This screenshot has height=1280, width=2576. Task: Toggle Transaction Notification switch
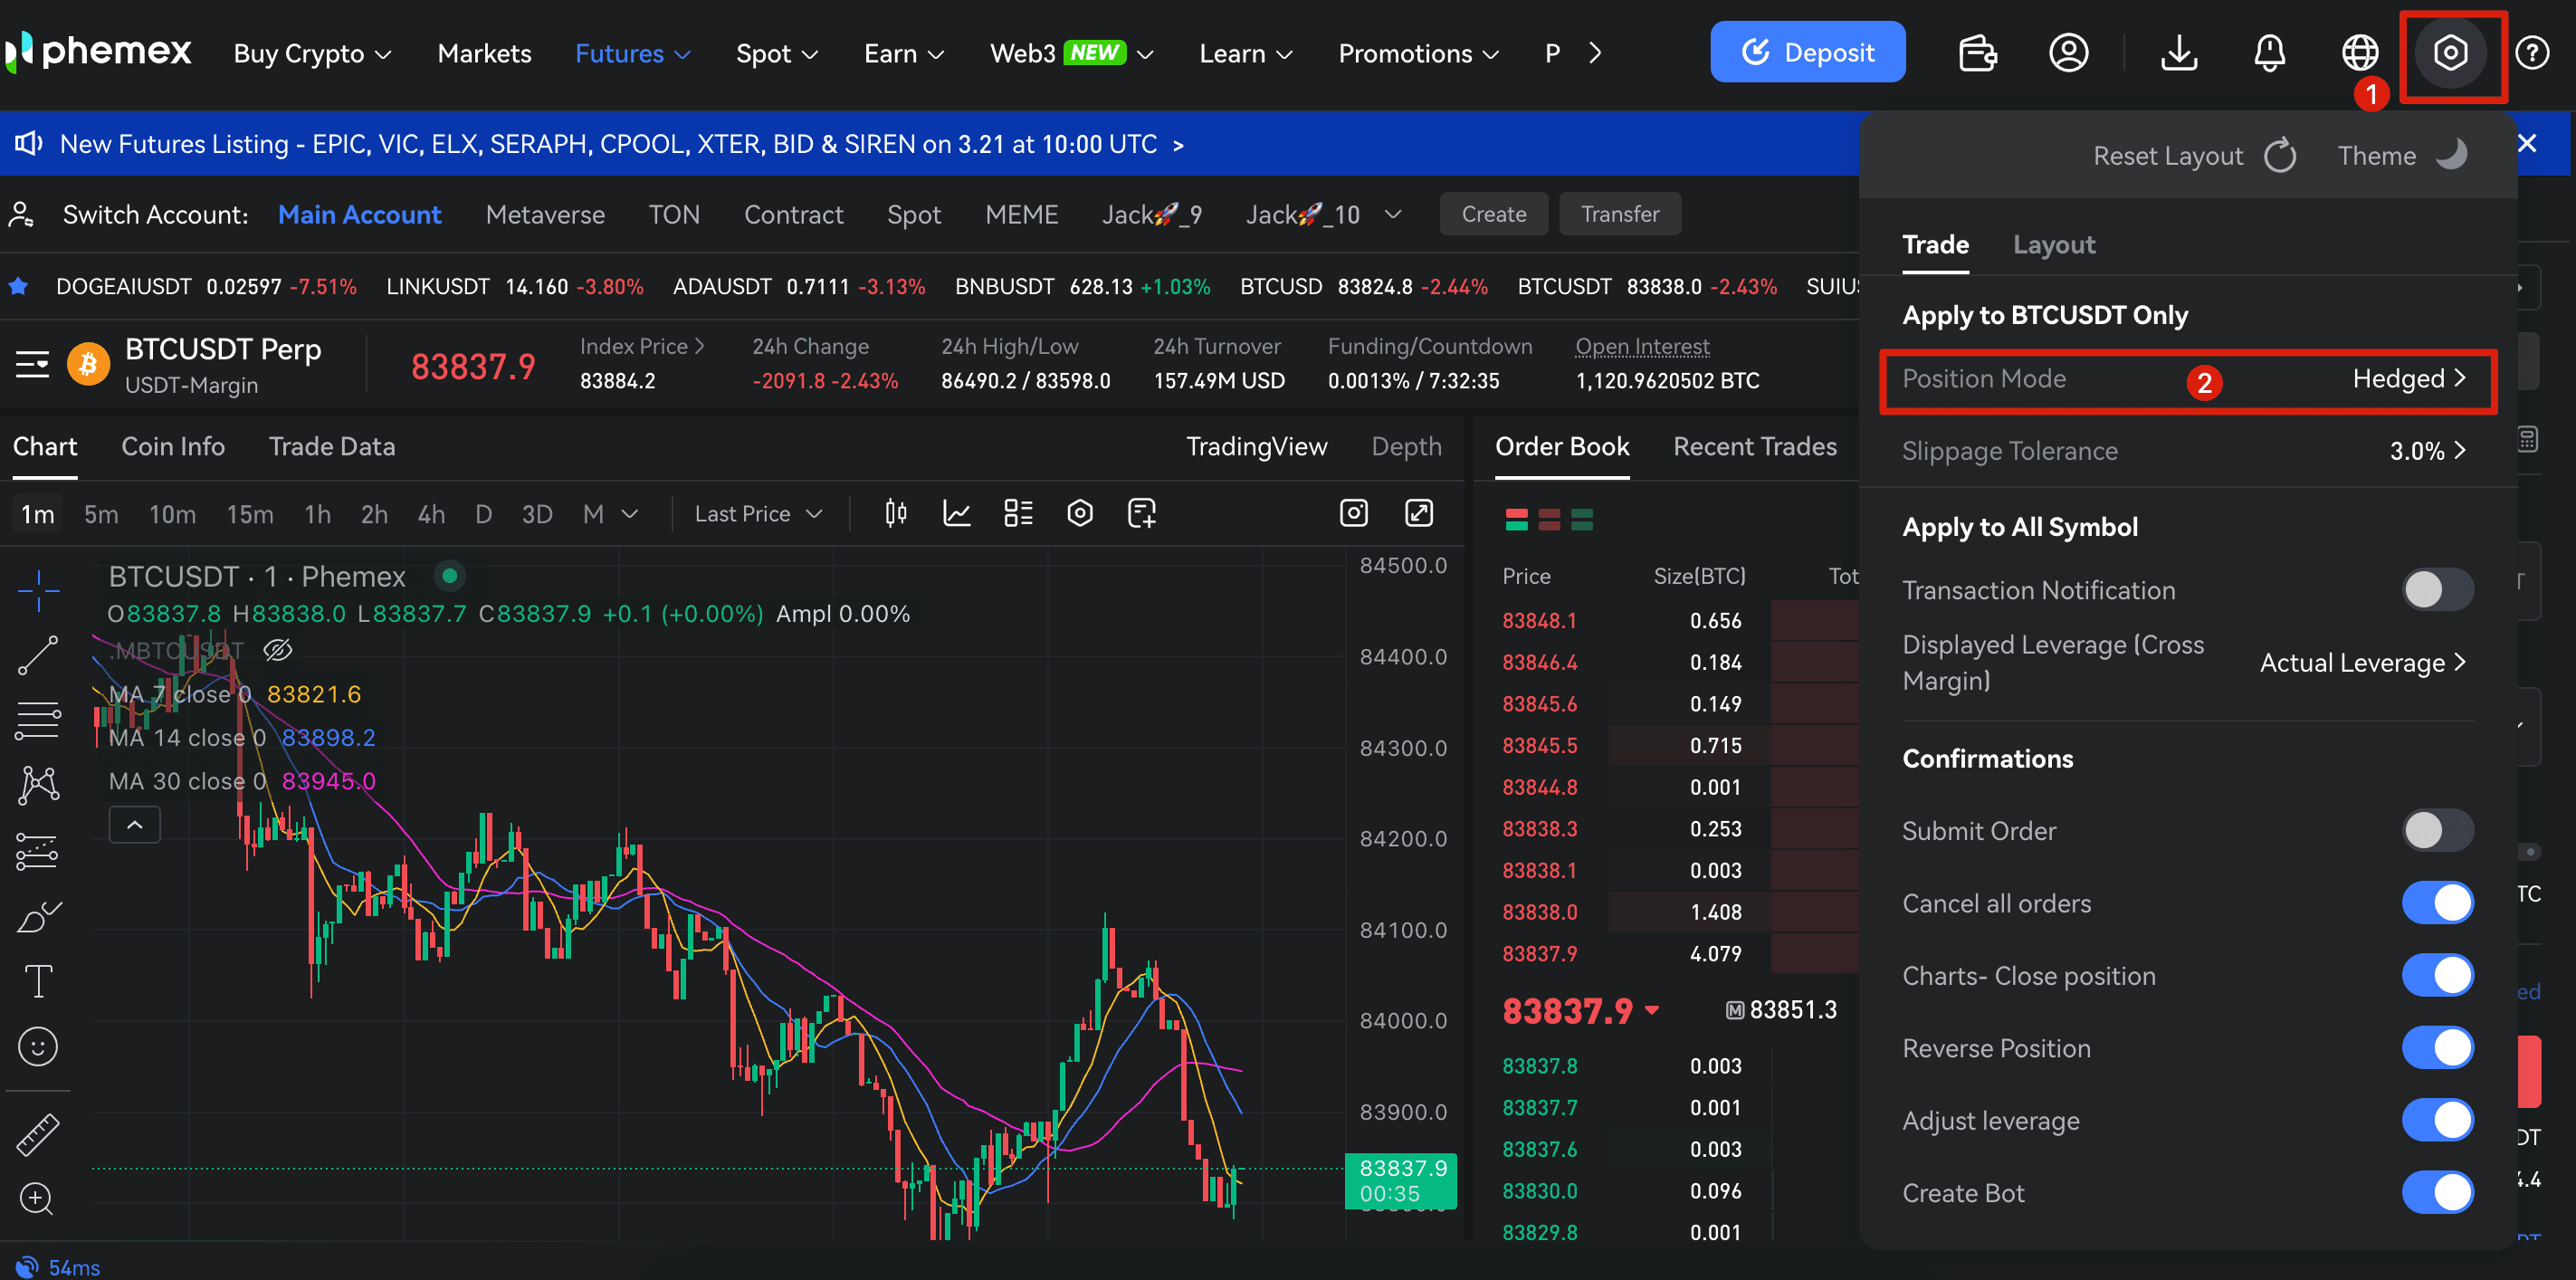[x=2438, y=590]
